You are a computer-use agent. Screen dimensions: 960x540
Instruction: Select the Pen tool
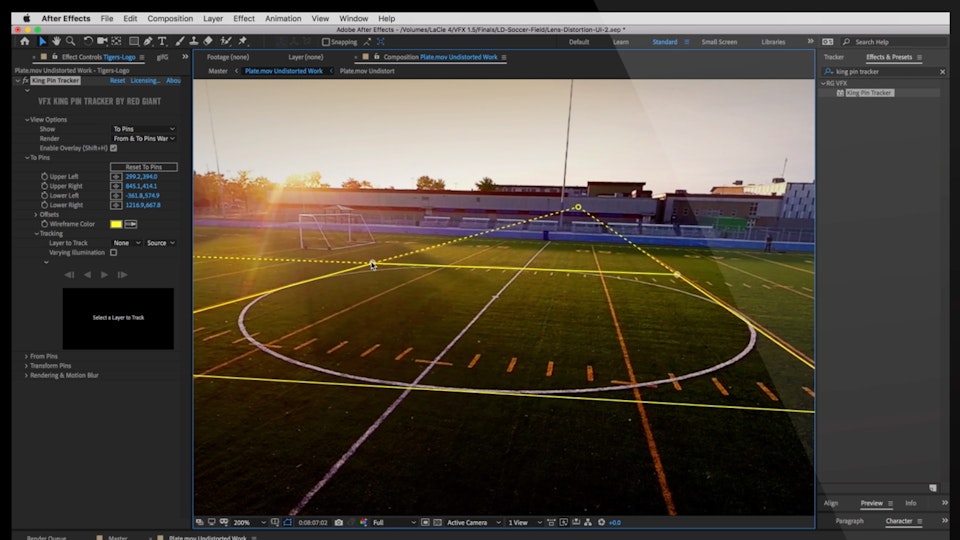tap(148, 41)
